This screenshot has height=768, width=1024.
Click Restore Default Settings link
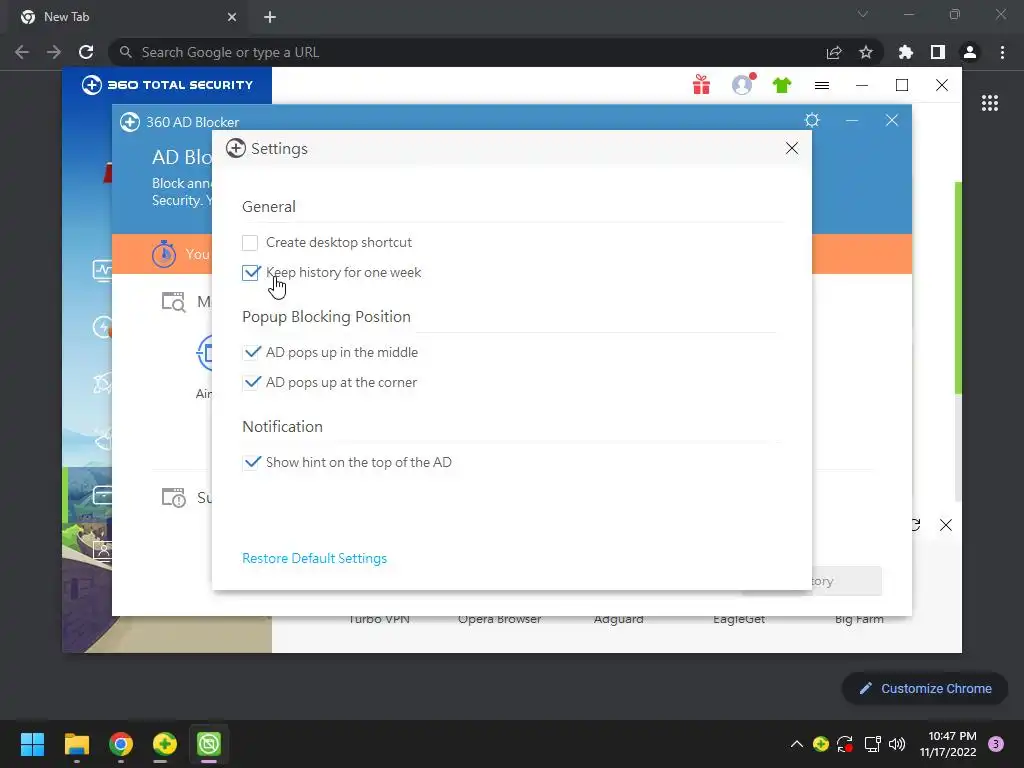pos(314,558)
